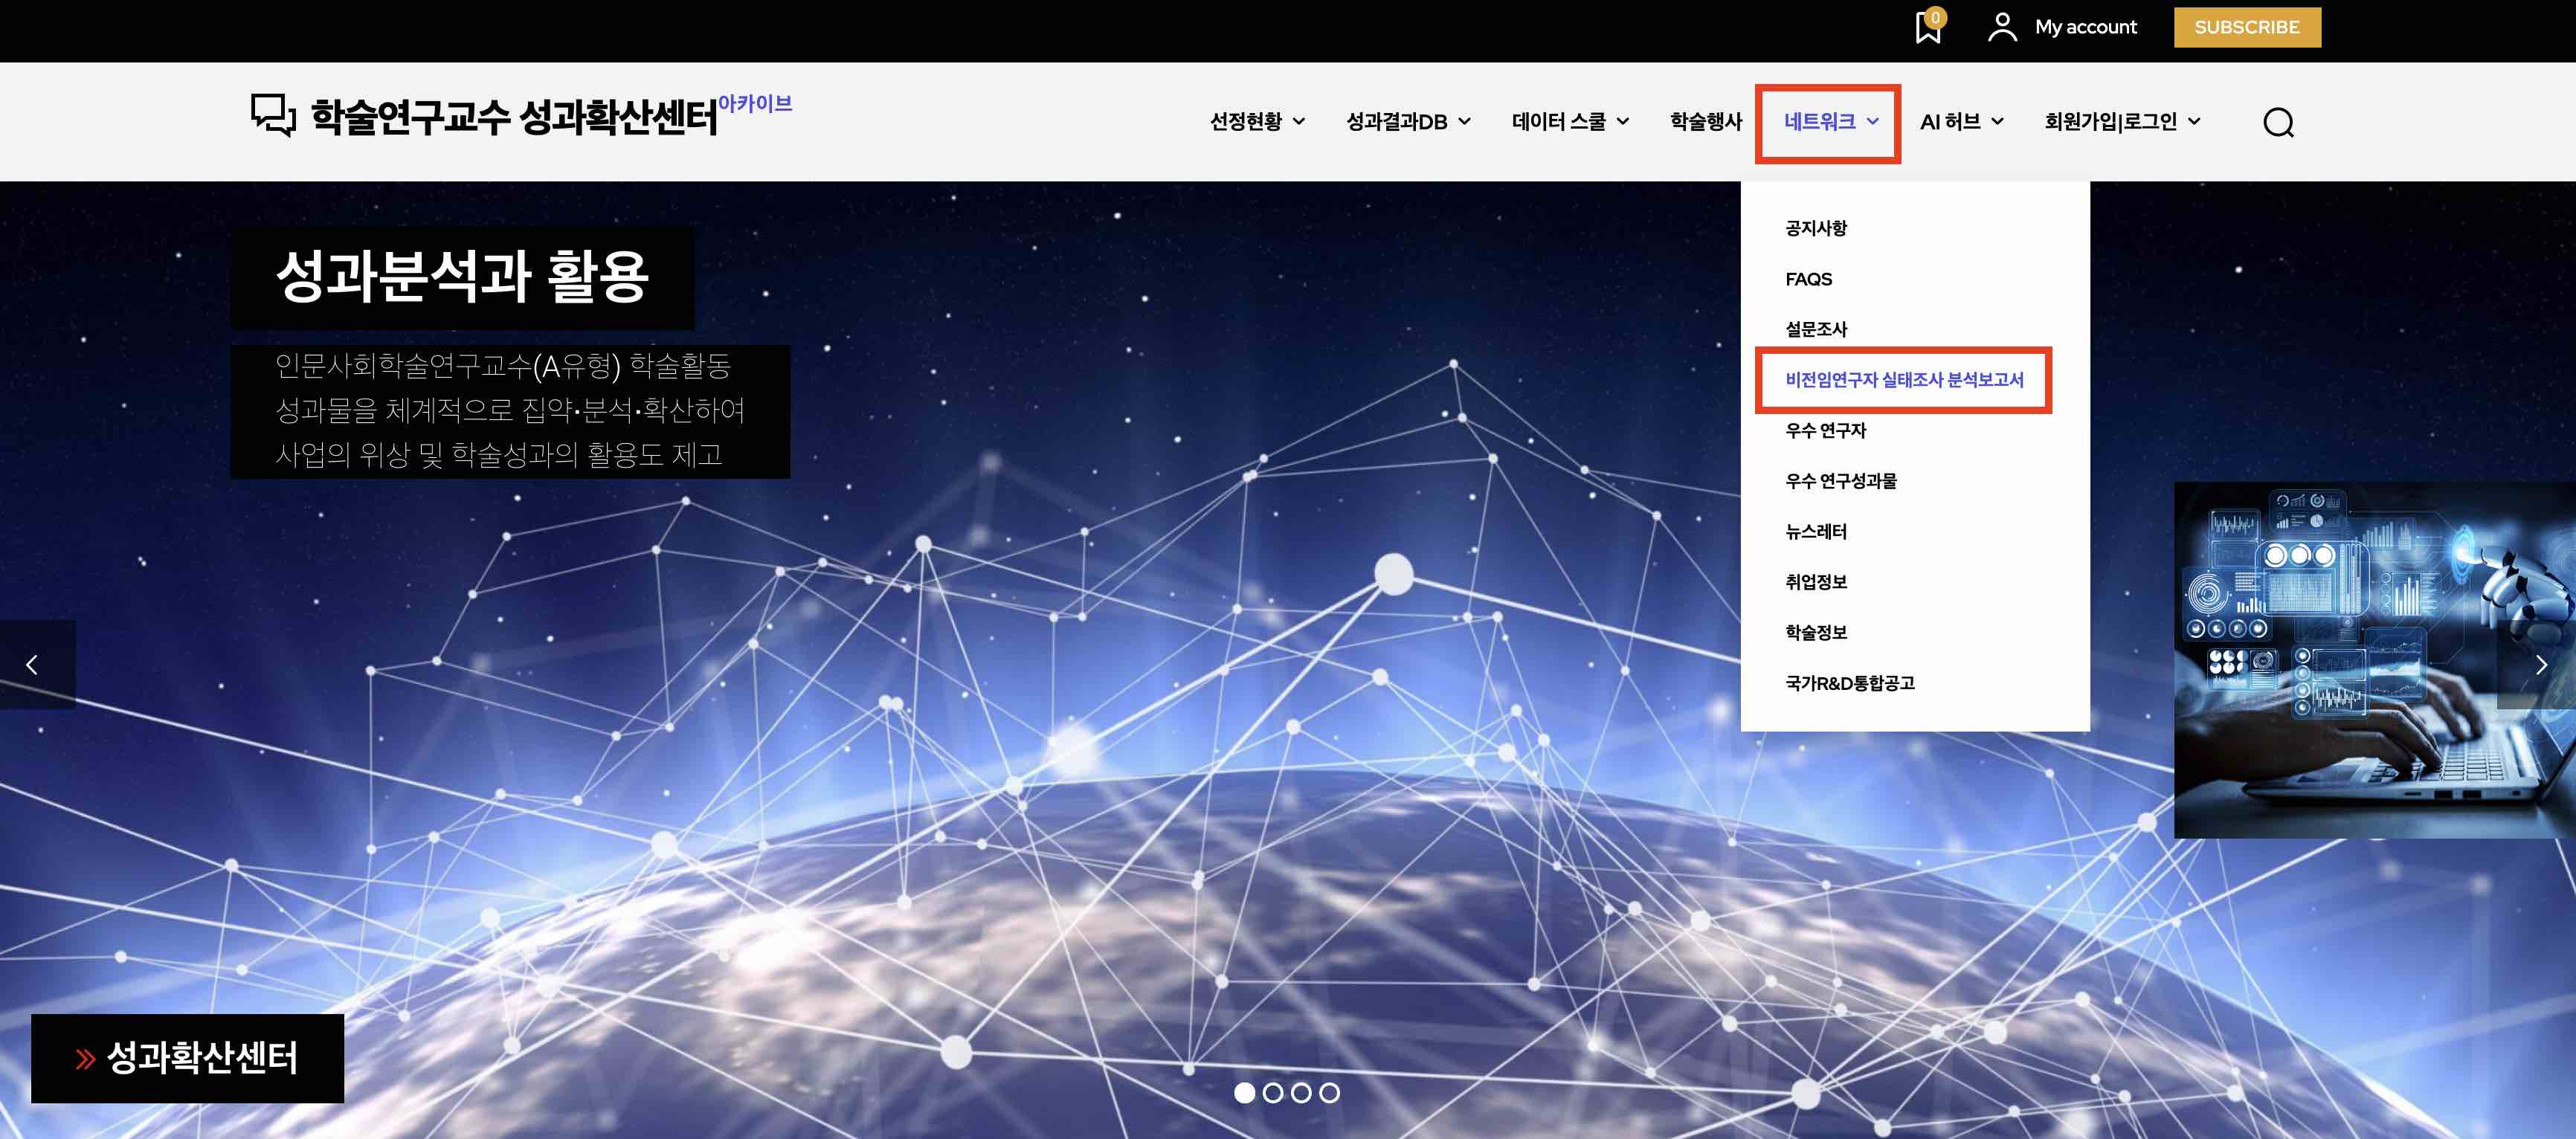Click the red double-chevron on 성과확산센터
The height and width of the screenshot is (1139, 2576).
click(85, 1059)
